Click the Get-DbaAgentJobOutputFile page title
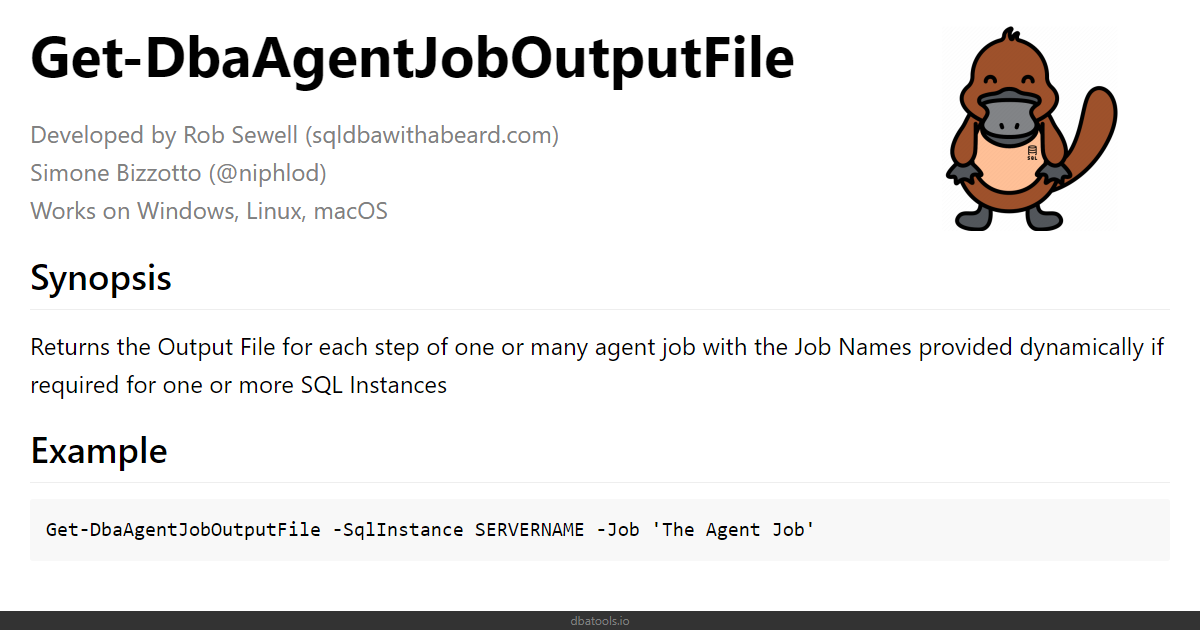Viewport: 1200px width, 630px height. click(412, 59)
